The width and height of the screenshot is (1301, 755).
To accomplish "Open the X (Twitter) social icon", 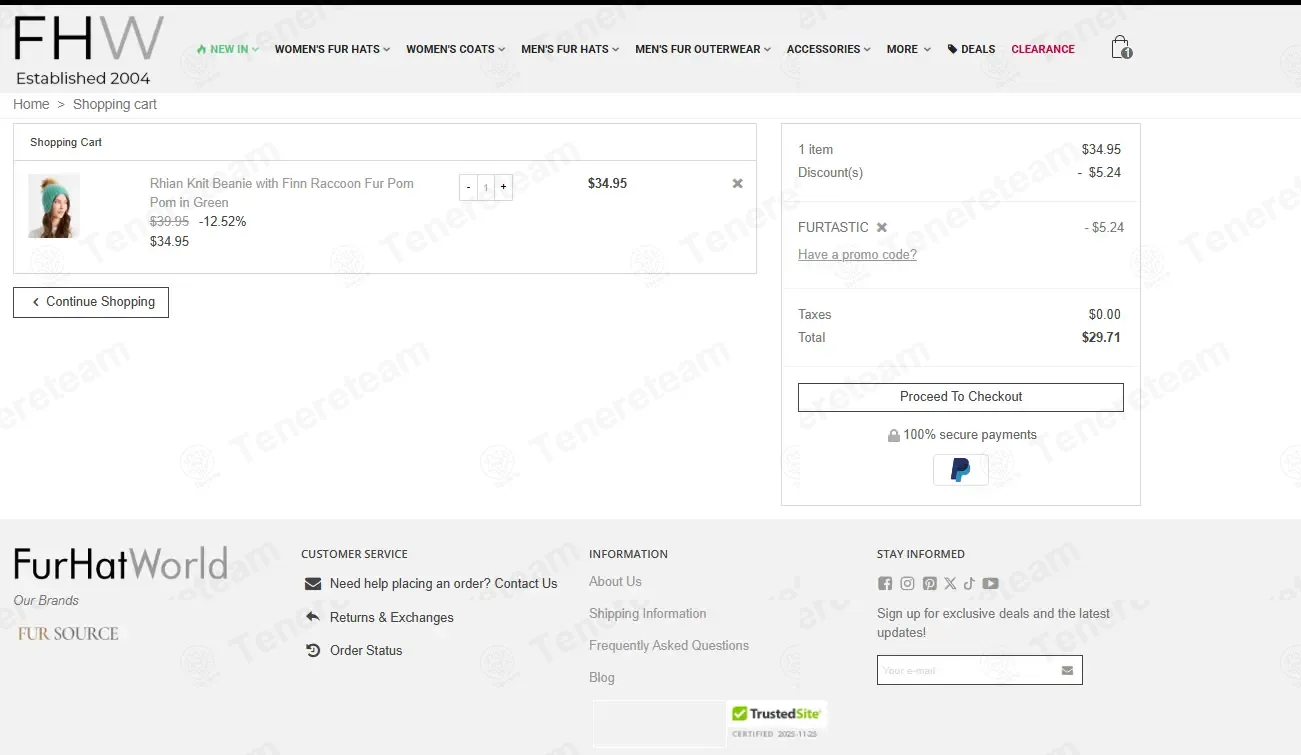I will pos(950,583).
